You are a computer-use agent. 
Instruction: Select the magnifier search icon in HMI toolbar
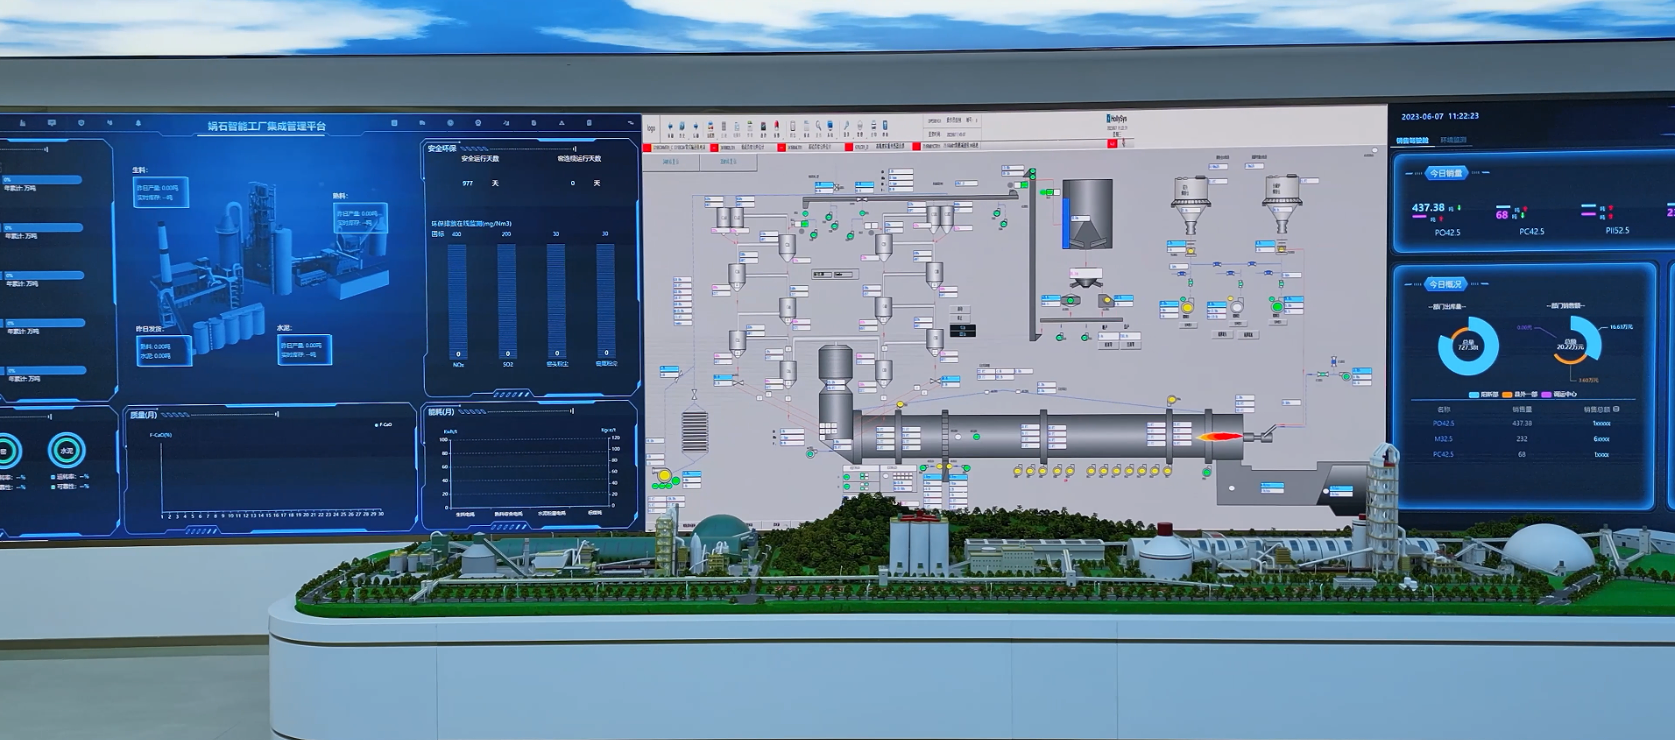pyautogui.click(x=818, y=127)
